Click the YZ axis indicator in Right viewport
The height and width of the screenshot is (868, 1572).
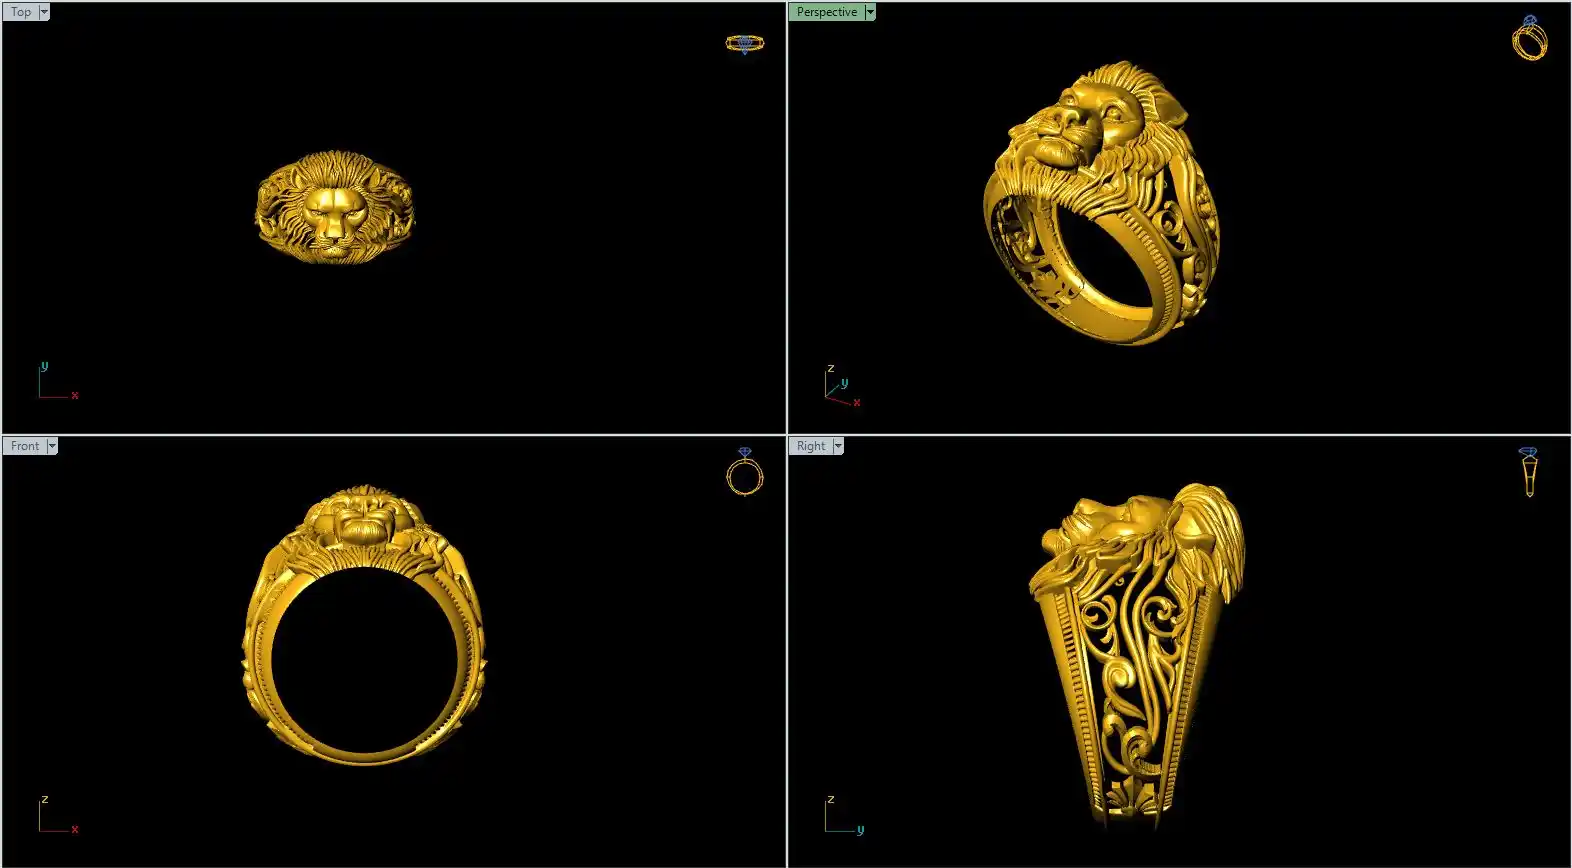[842, 816]
